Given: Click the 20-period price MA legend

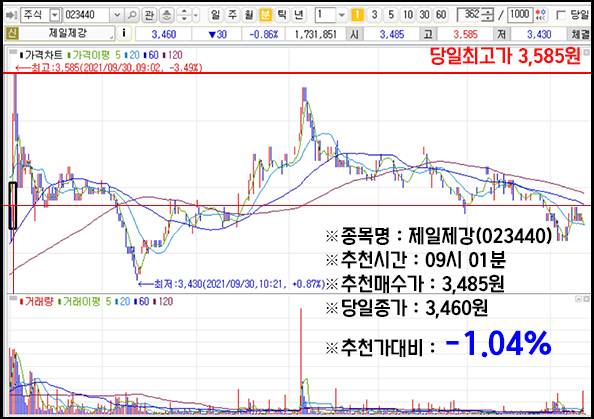Looking at the screenshot, I should coord(132,55).
